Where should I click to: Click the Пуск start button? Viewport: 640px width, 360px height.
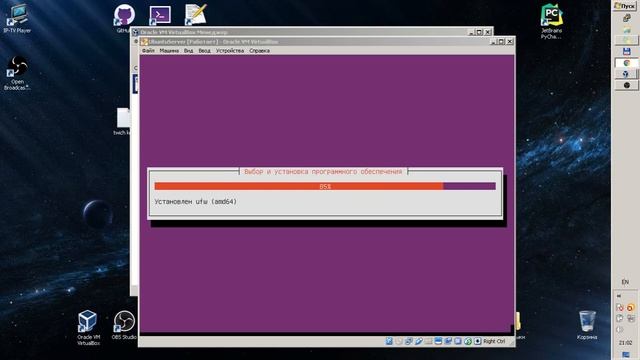coord(625,6)
